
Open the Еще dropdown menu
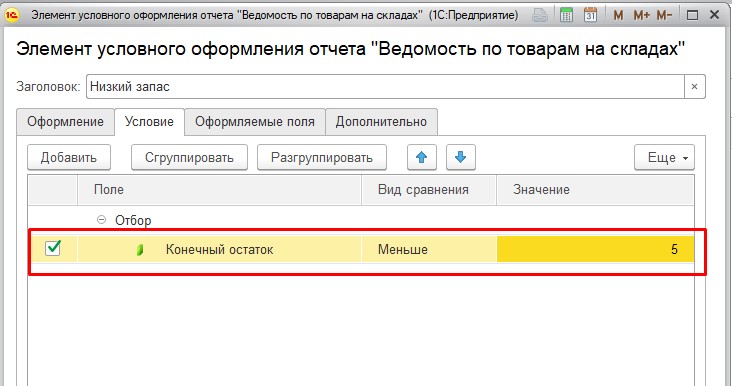(x=664, y=157)
